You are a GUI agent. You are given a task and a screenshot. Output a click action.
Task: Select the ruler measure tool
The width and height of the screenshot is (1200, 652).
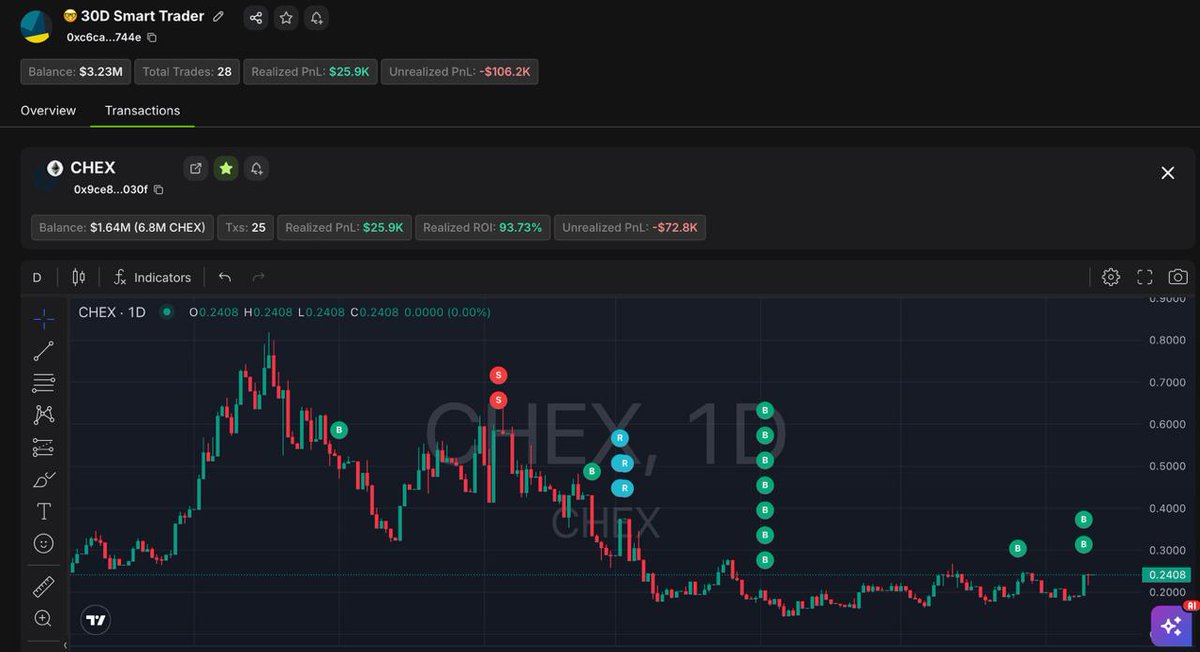point(44,587)
